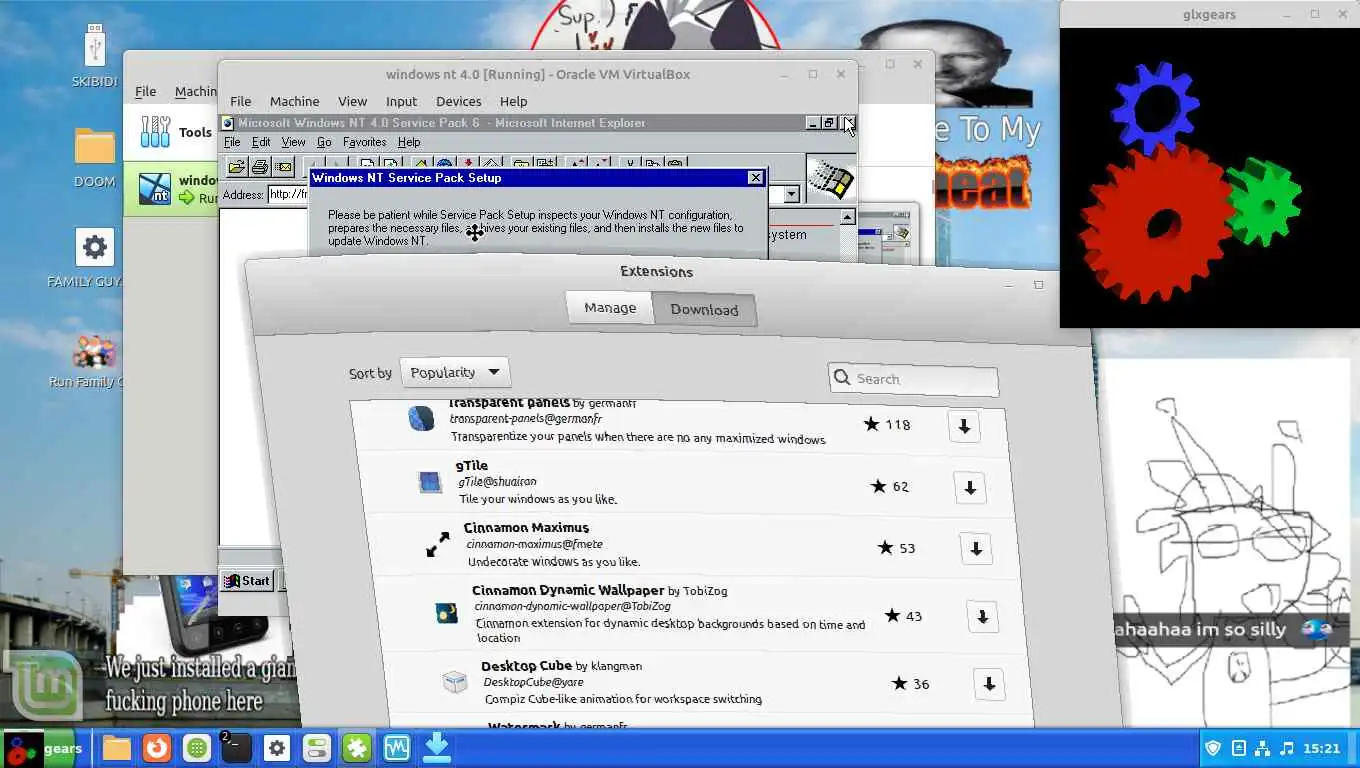Screen dimensions: 1360x768
Task: Download the Cinnamon Maximus extension
Action: [976, 549]
